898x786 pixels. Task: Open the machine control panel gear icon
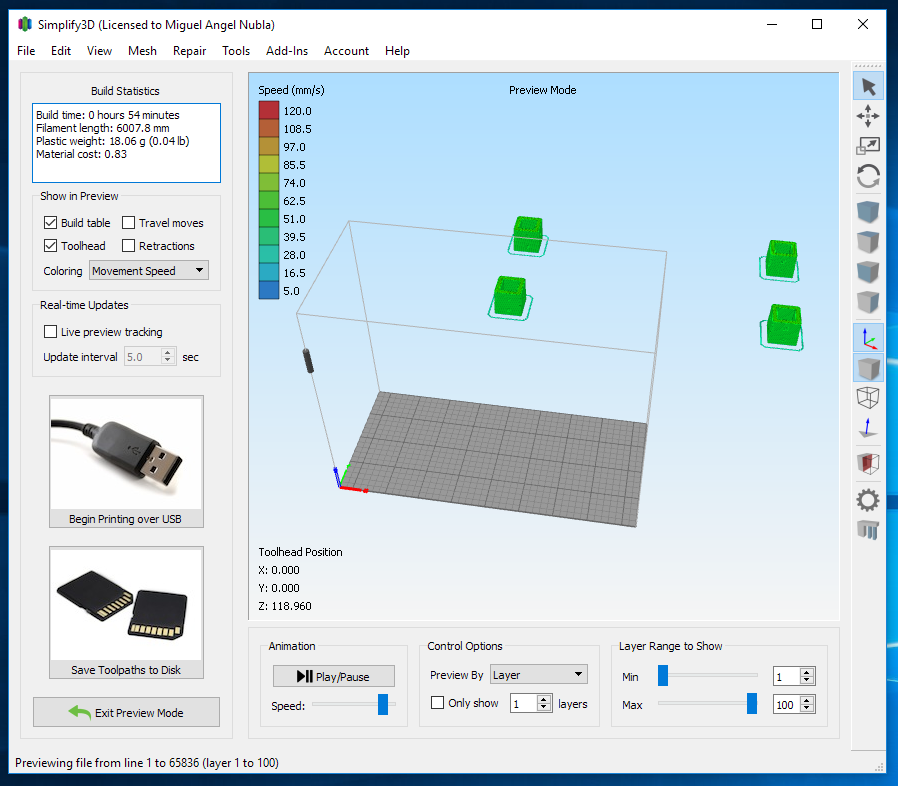[x=868, y=500]
